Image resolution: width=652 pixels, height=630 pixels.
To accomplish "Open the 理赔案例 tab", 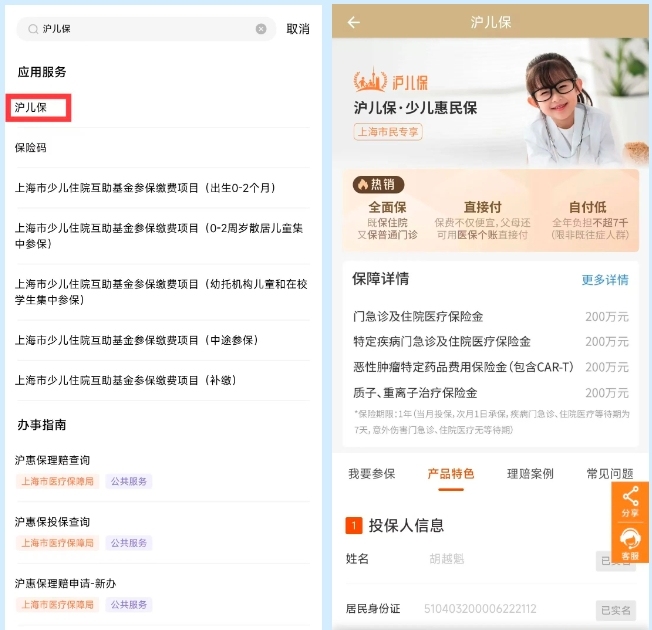I will coord(530,473).
